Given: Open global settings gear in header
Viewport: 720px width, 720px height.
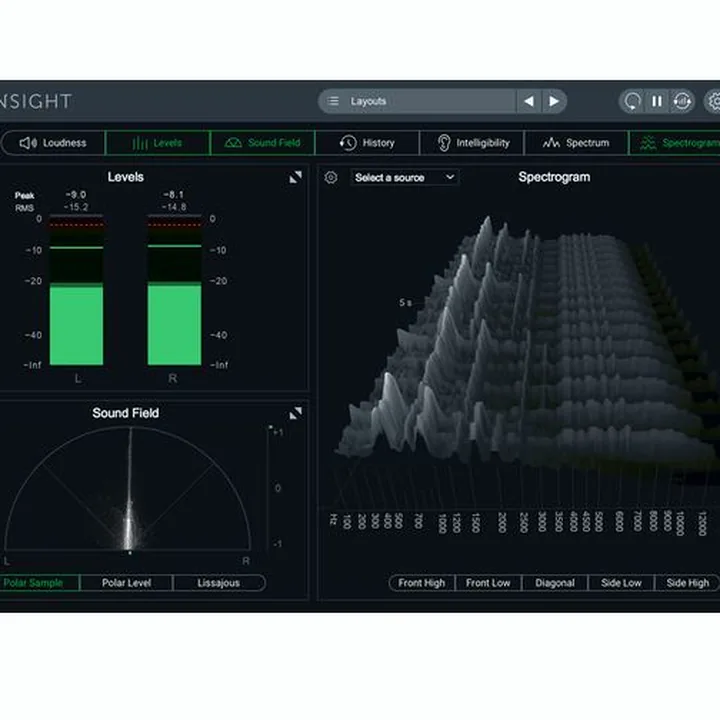Looking at the screenshot, I should pos(713,101).
